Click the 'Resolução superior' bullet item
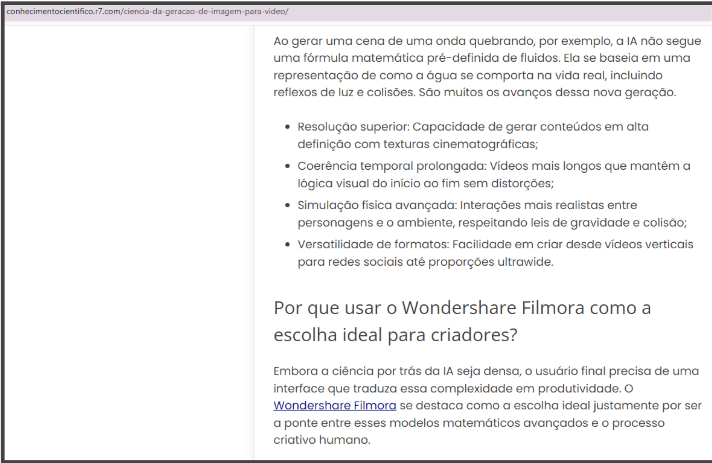Viewport: 712px width, 463px height. click(473, 135)
